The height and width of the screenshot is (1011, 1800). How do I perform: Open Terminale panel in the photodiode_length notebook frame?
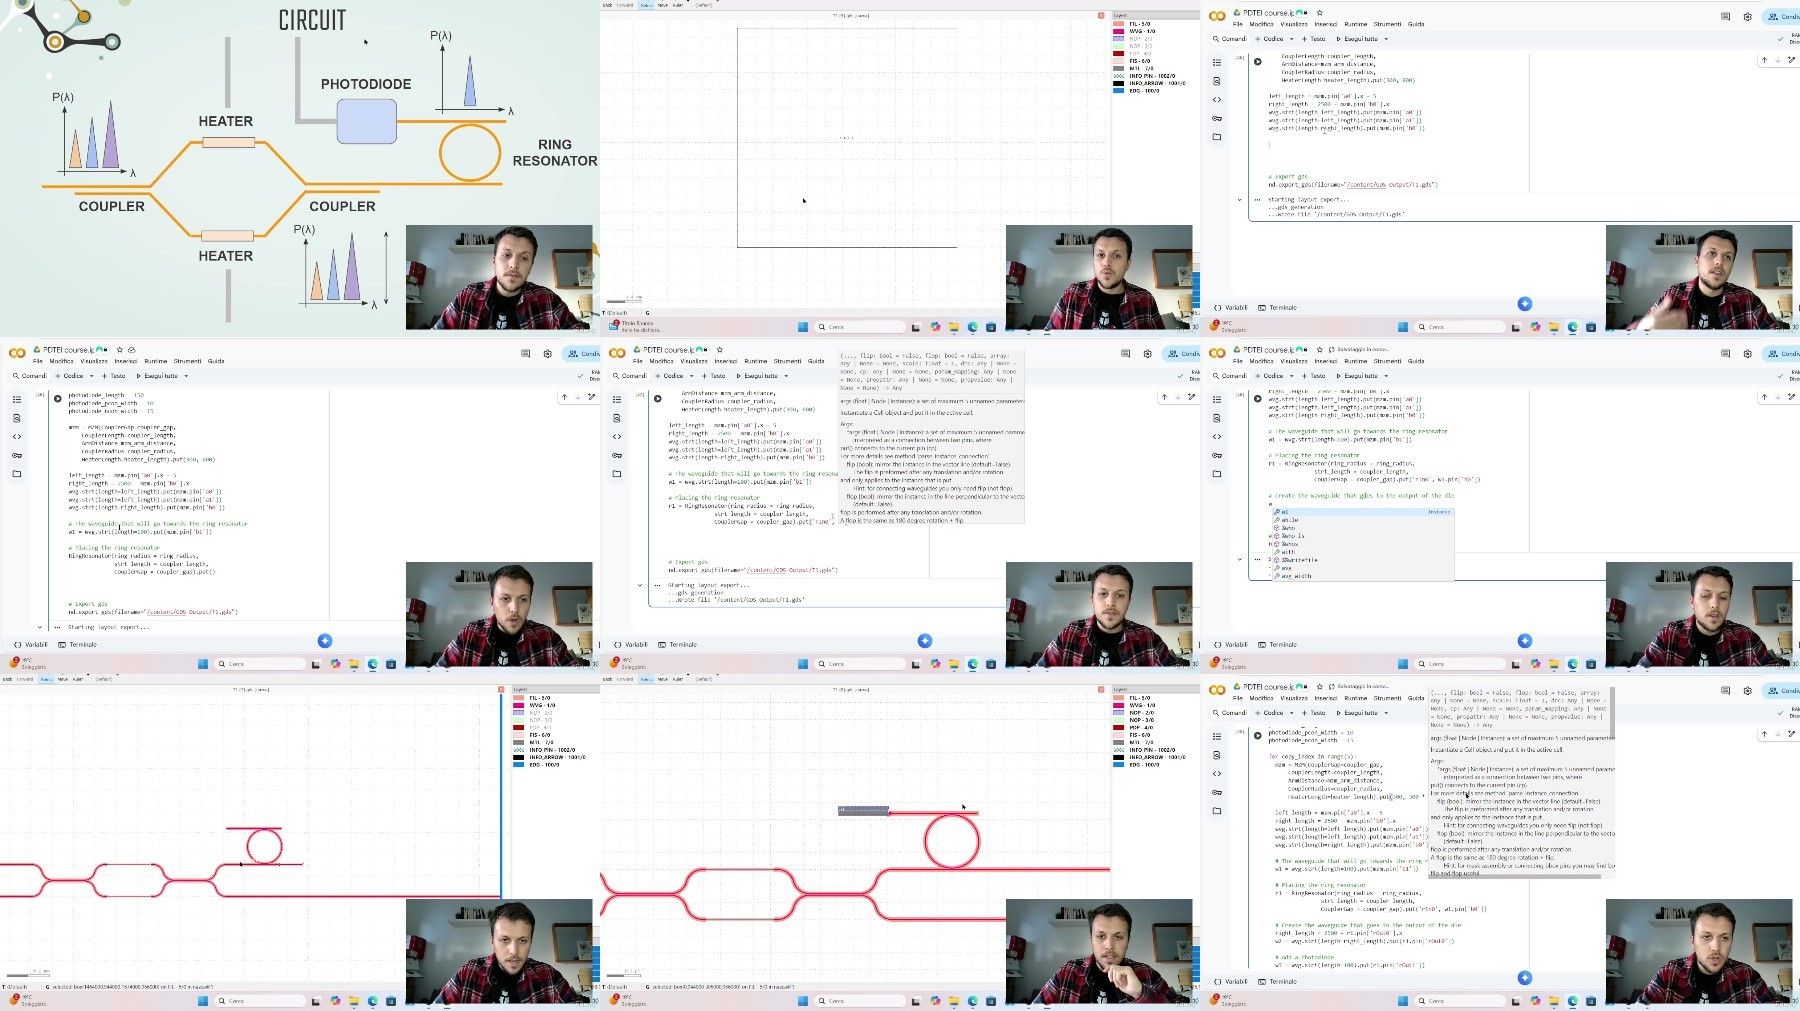tap(78, 645)
